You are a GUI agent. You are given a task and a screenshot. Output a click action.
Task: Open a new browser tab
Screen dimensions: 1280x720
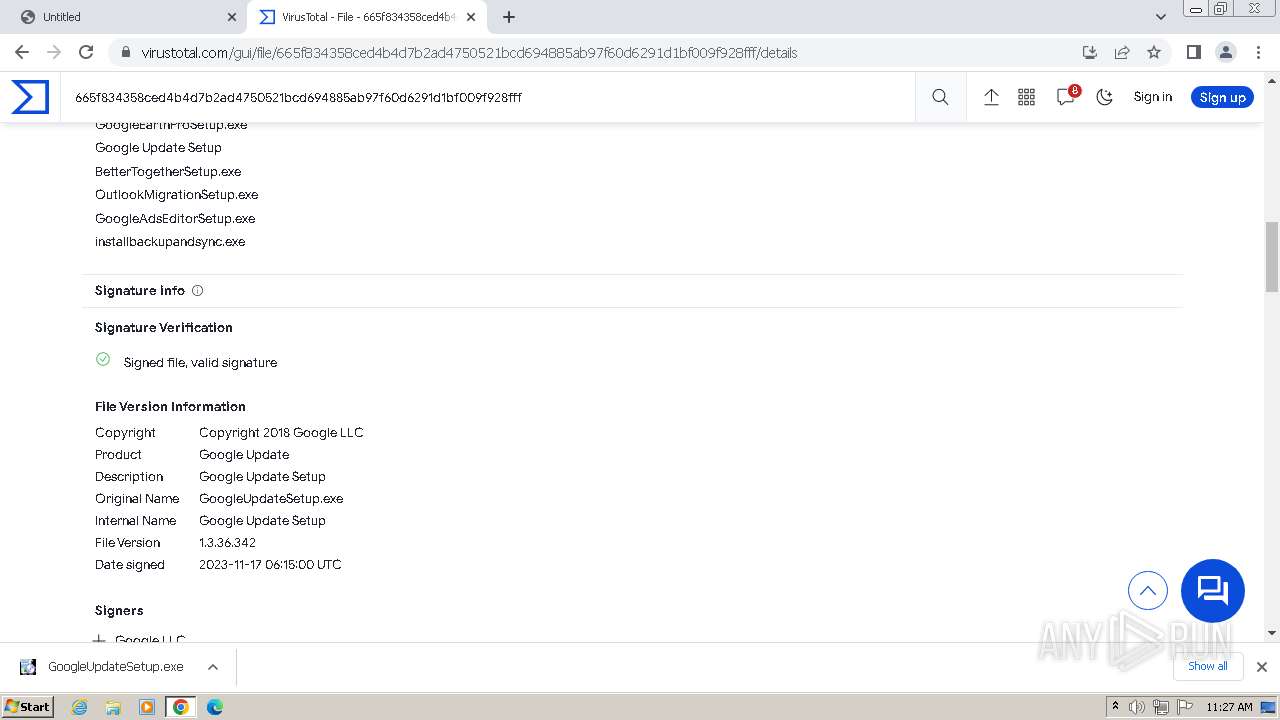pos(508,17)
